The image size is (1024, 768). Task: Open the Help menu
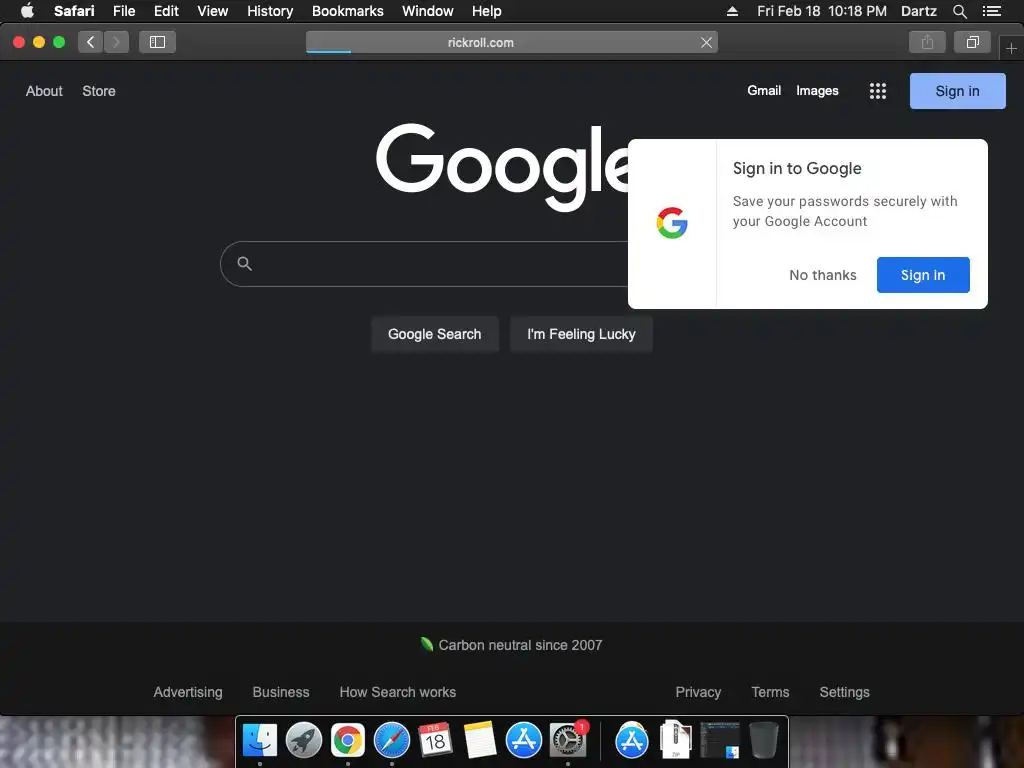[x=487, y=11]
